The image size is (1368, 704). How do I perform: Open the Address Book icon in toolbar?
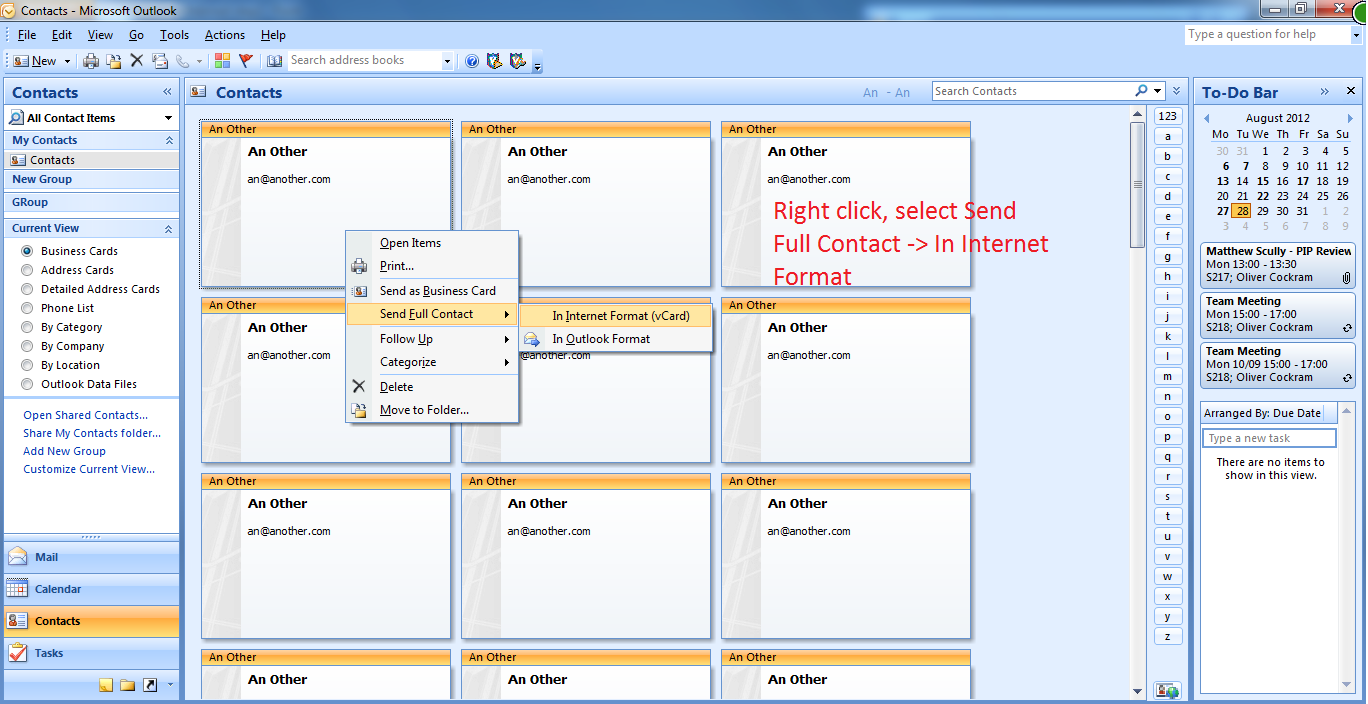tap(275, 61)
